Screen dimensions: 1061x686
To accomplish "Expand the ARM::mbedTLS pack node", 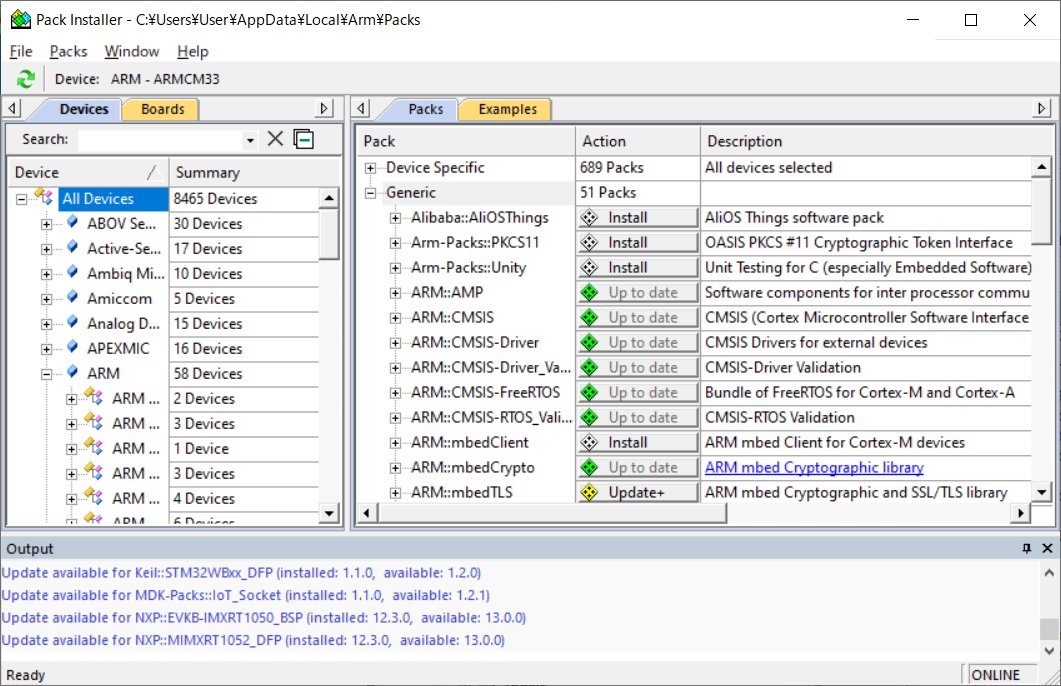I will coord(395,493).
